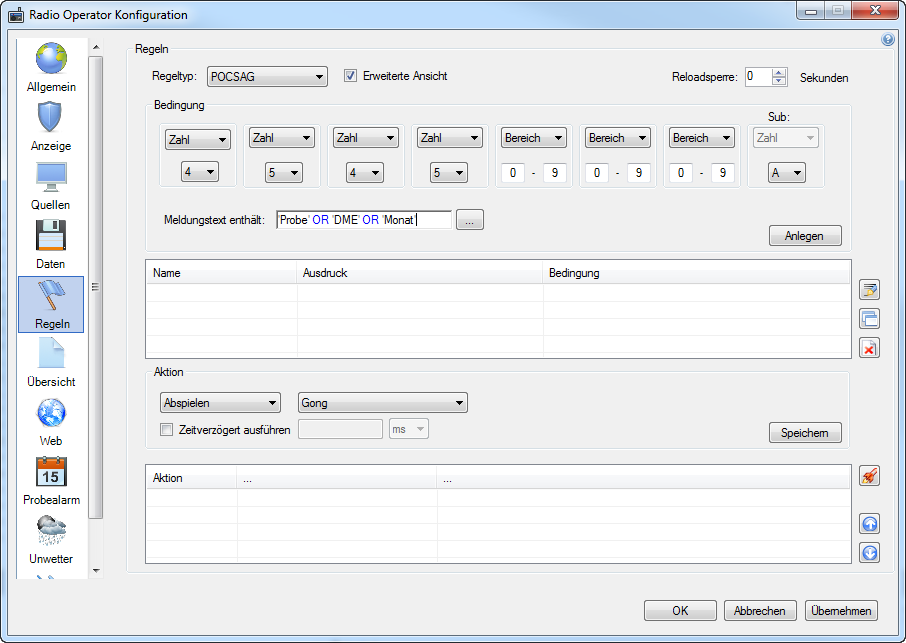Open the first Bereich type dropdown
This screenshot has width=906, height=643.
click(533, 138)
